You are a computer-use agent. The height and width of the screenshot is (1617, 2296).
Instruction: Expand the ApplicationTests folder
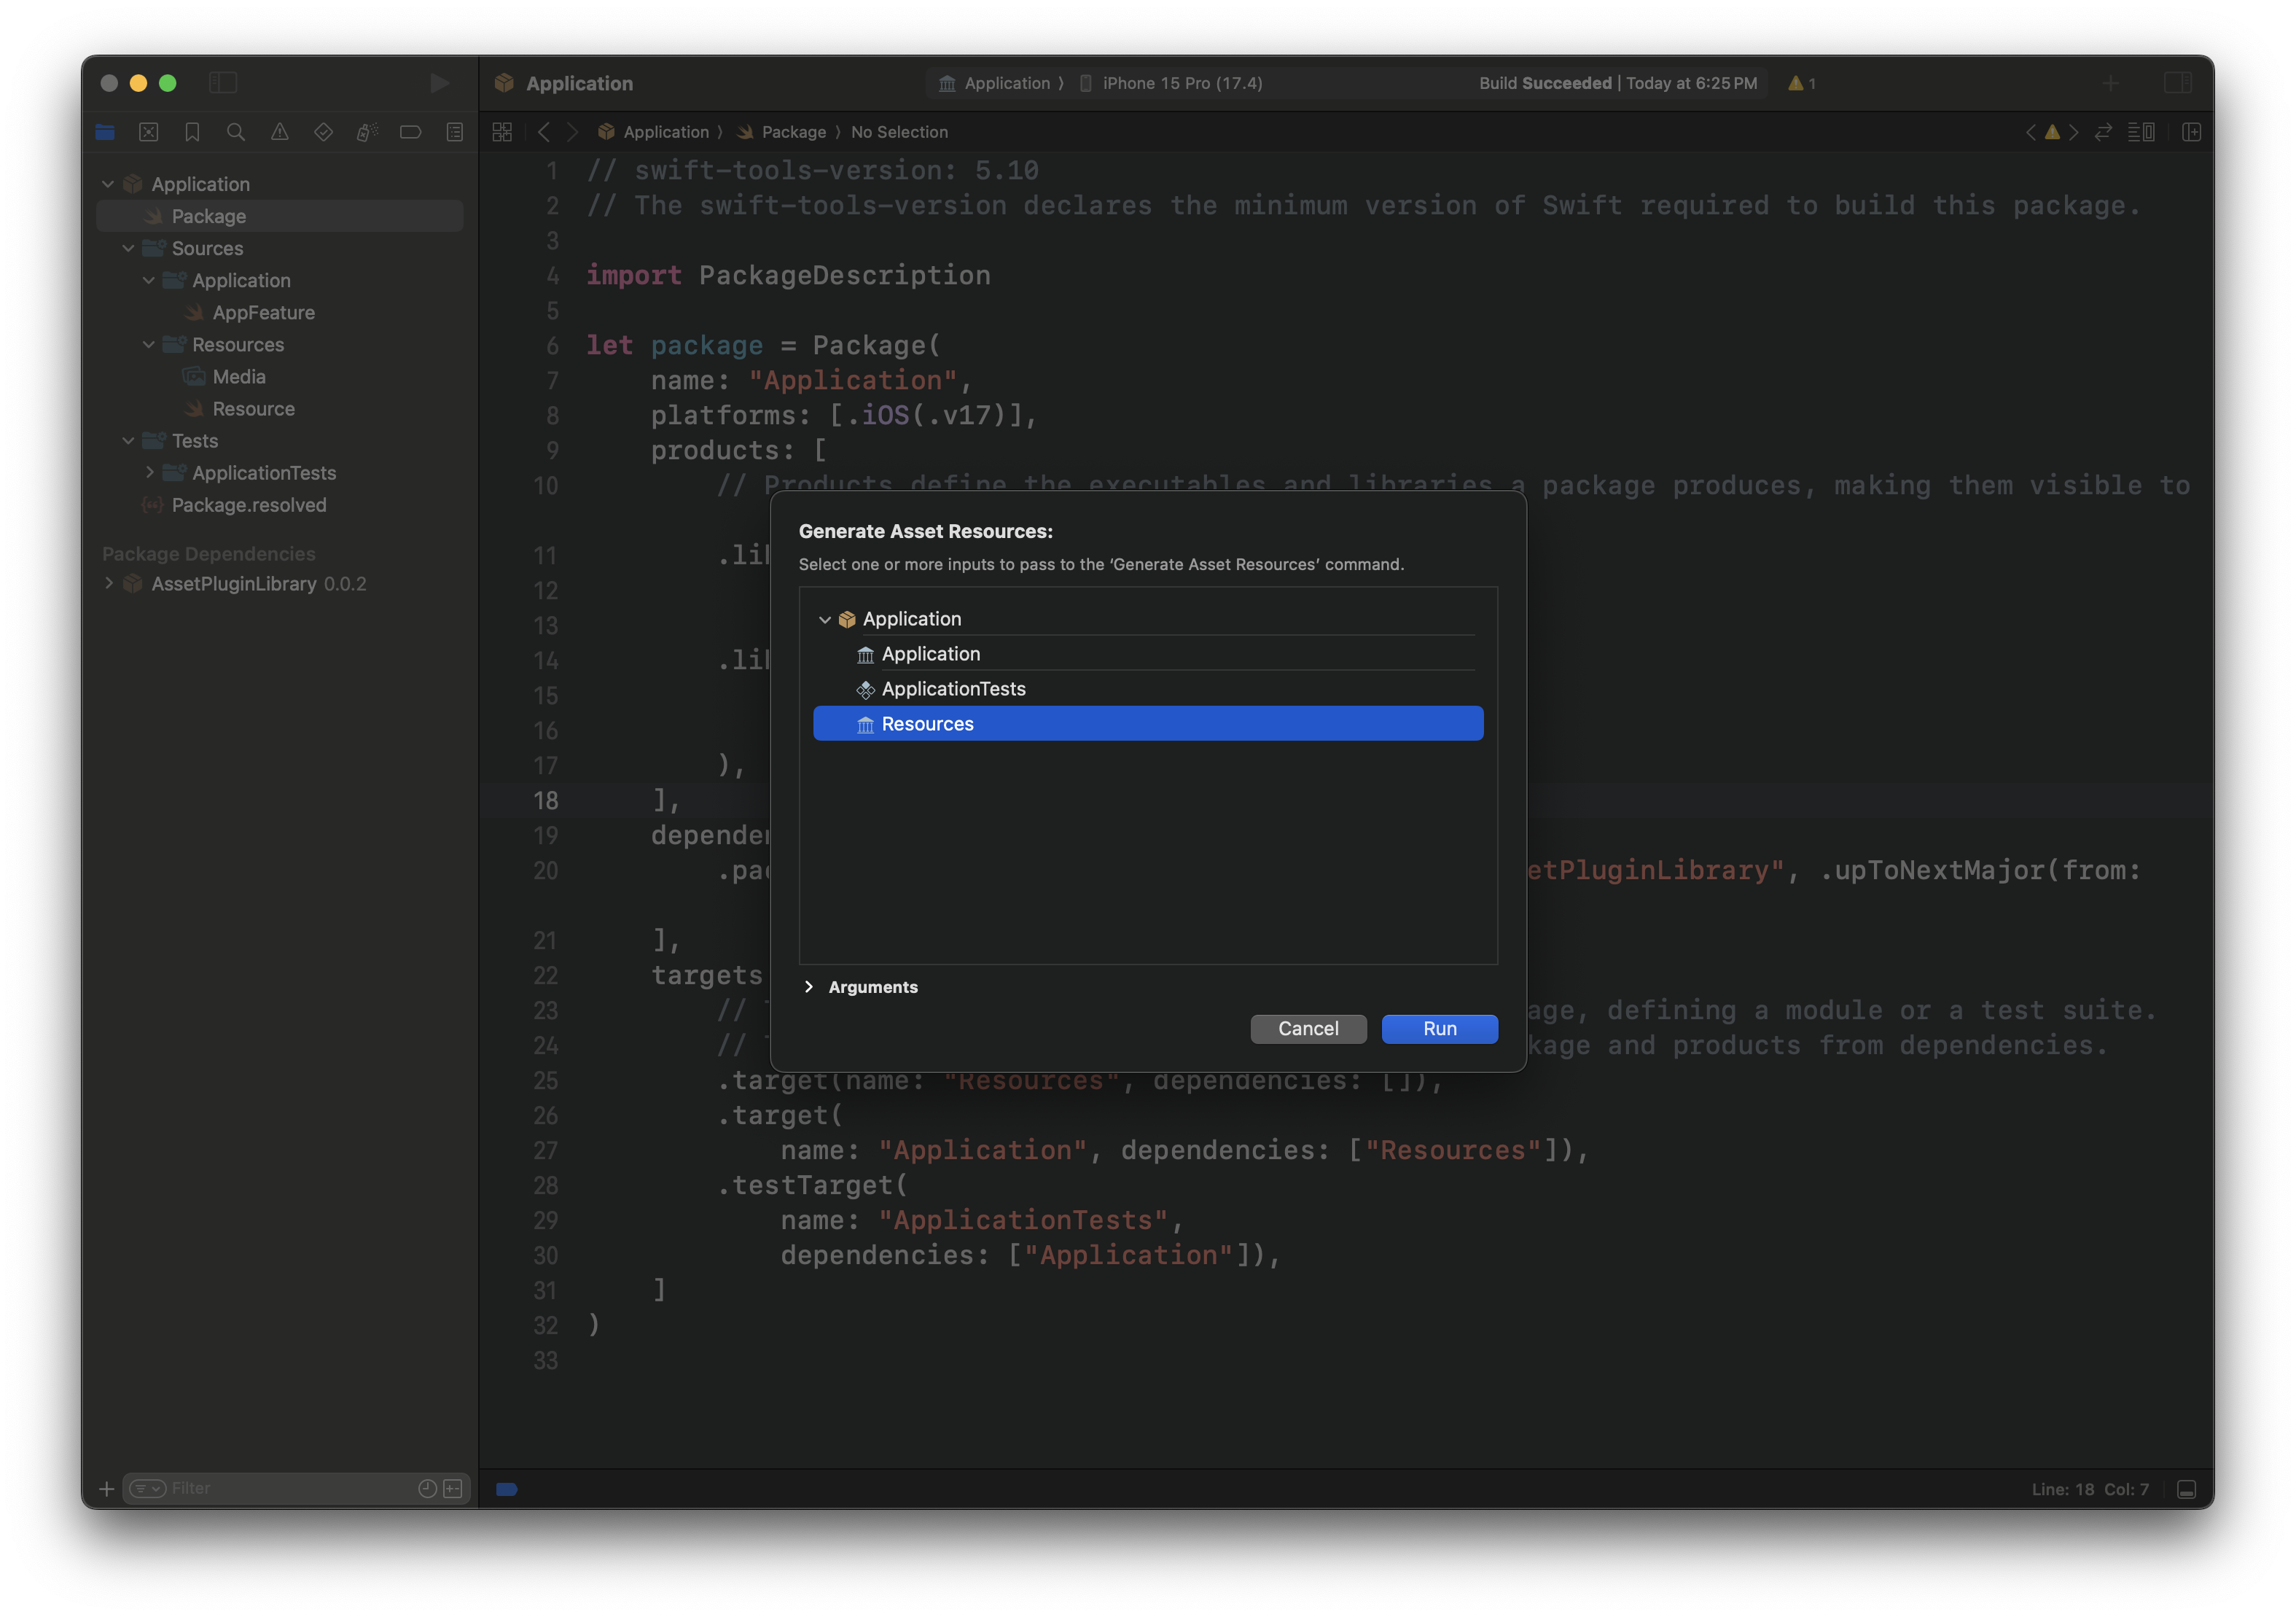click(149, 473)
